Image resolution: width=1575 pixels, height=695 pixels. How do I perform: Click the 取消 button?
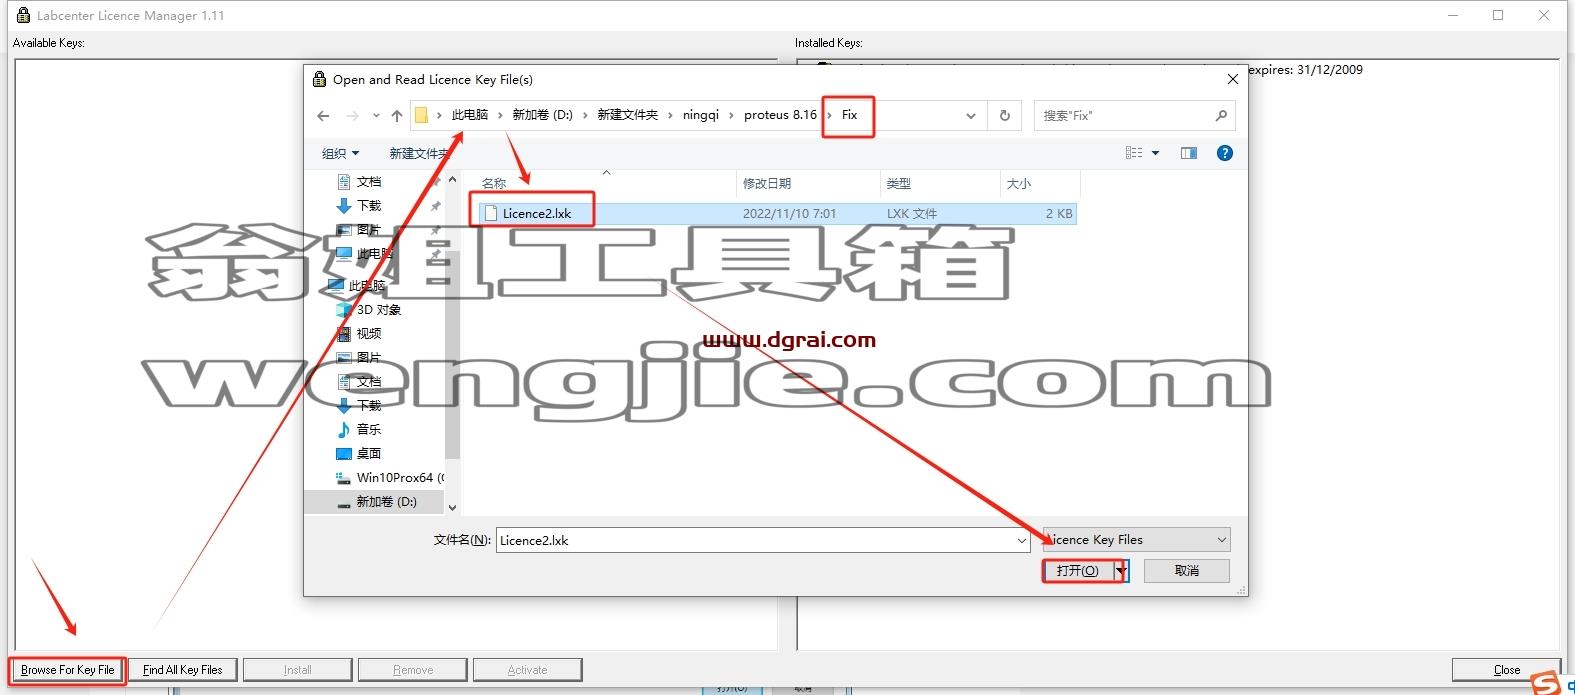(x=1187, y=571)
